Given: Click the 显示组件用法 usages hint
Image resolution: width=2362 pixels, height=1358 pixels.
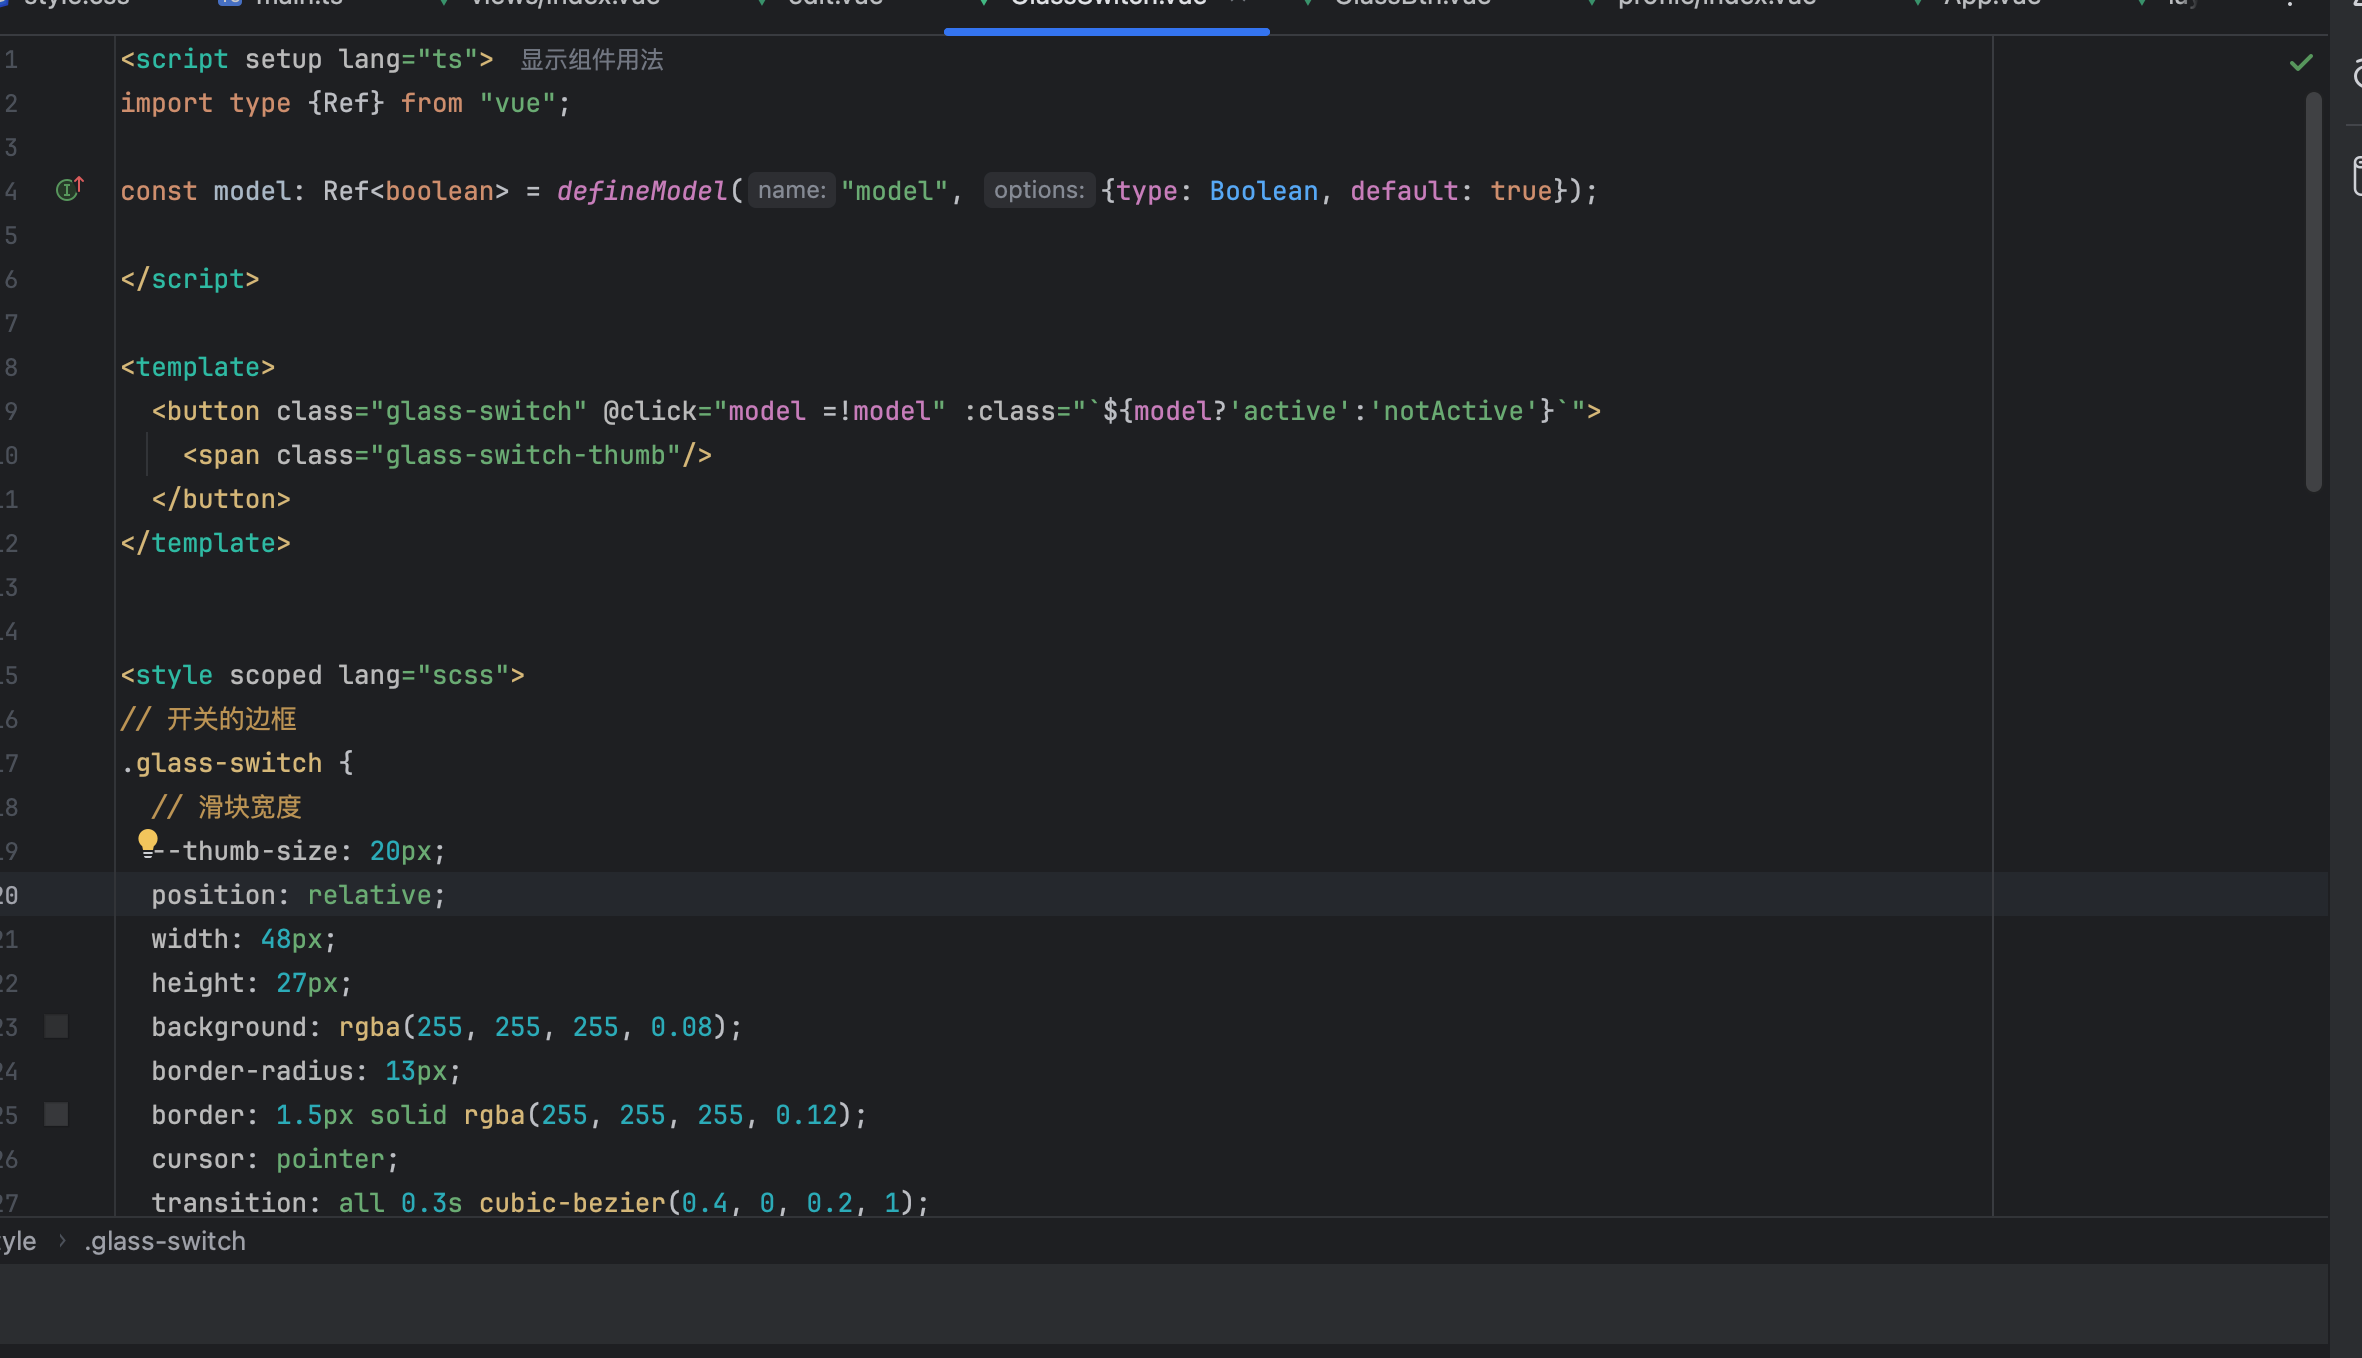Looking at the screenshot, I should 591,60.
